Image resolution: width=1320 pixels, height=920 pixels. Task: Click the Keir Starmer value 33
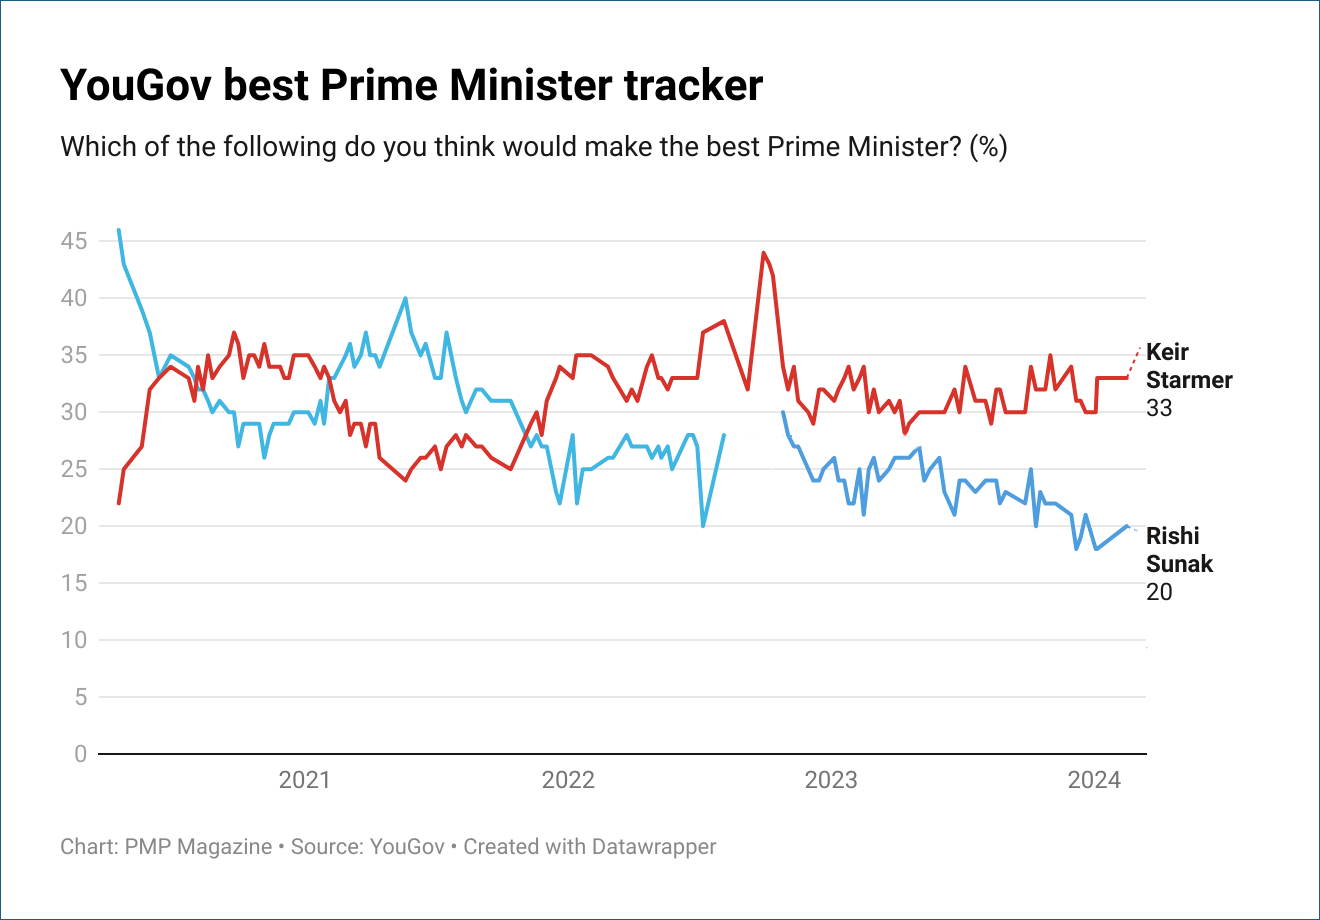pos(1159,408)
